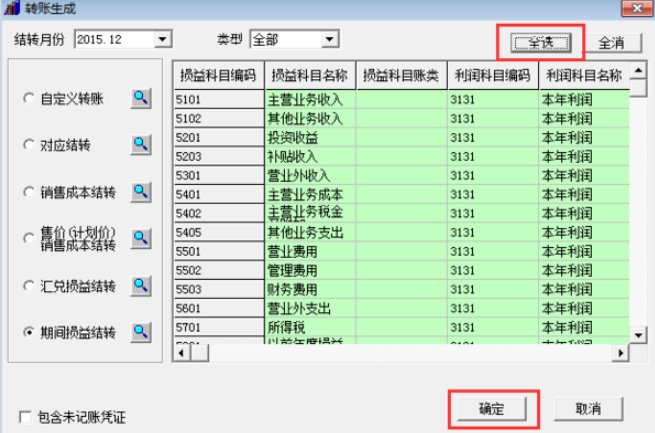Select the row code 5301
Screen dimensions: 655x433
point(219,175)
